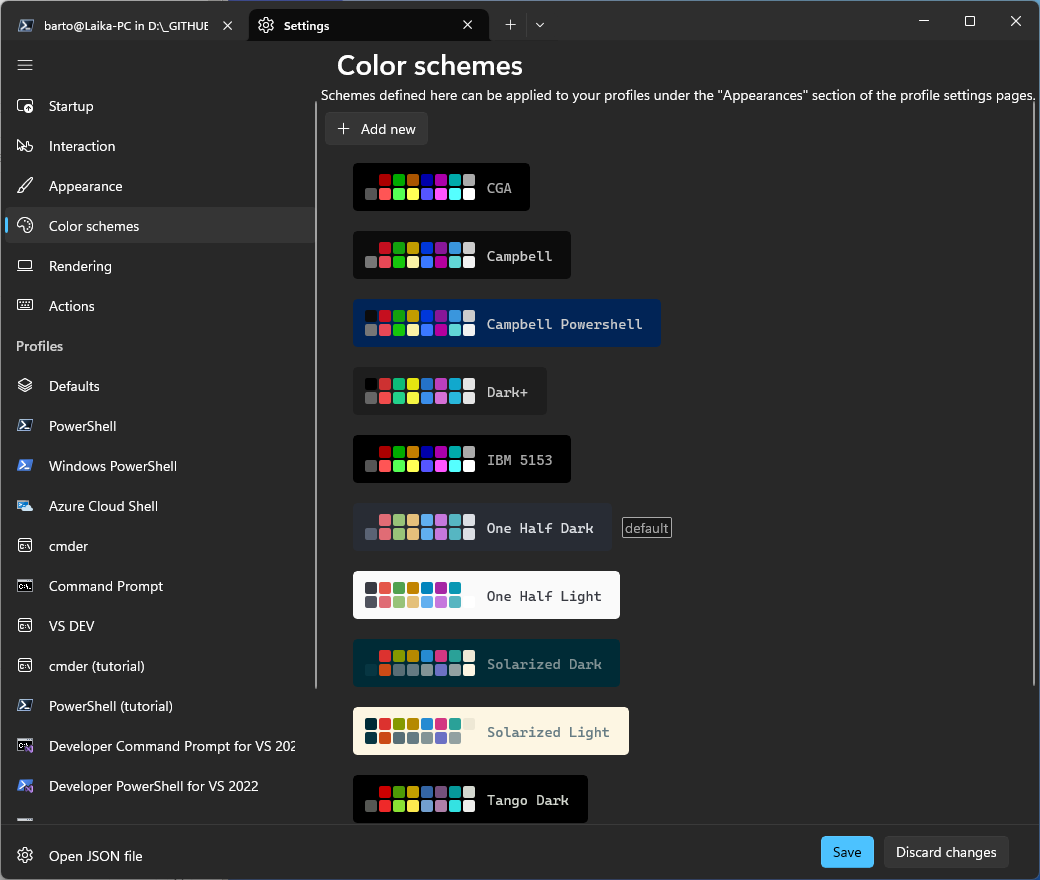
Task: Select the Solarized Light color scheme
Action: coord(490,732)
